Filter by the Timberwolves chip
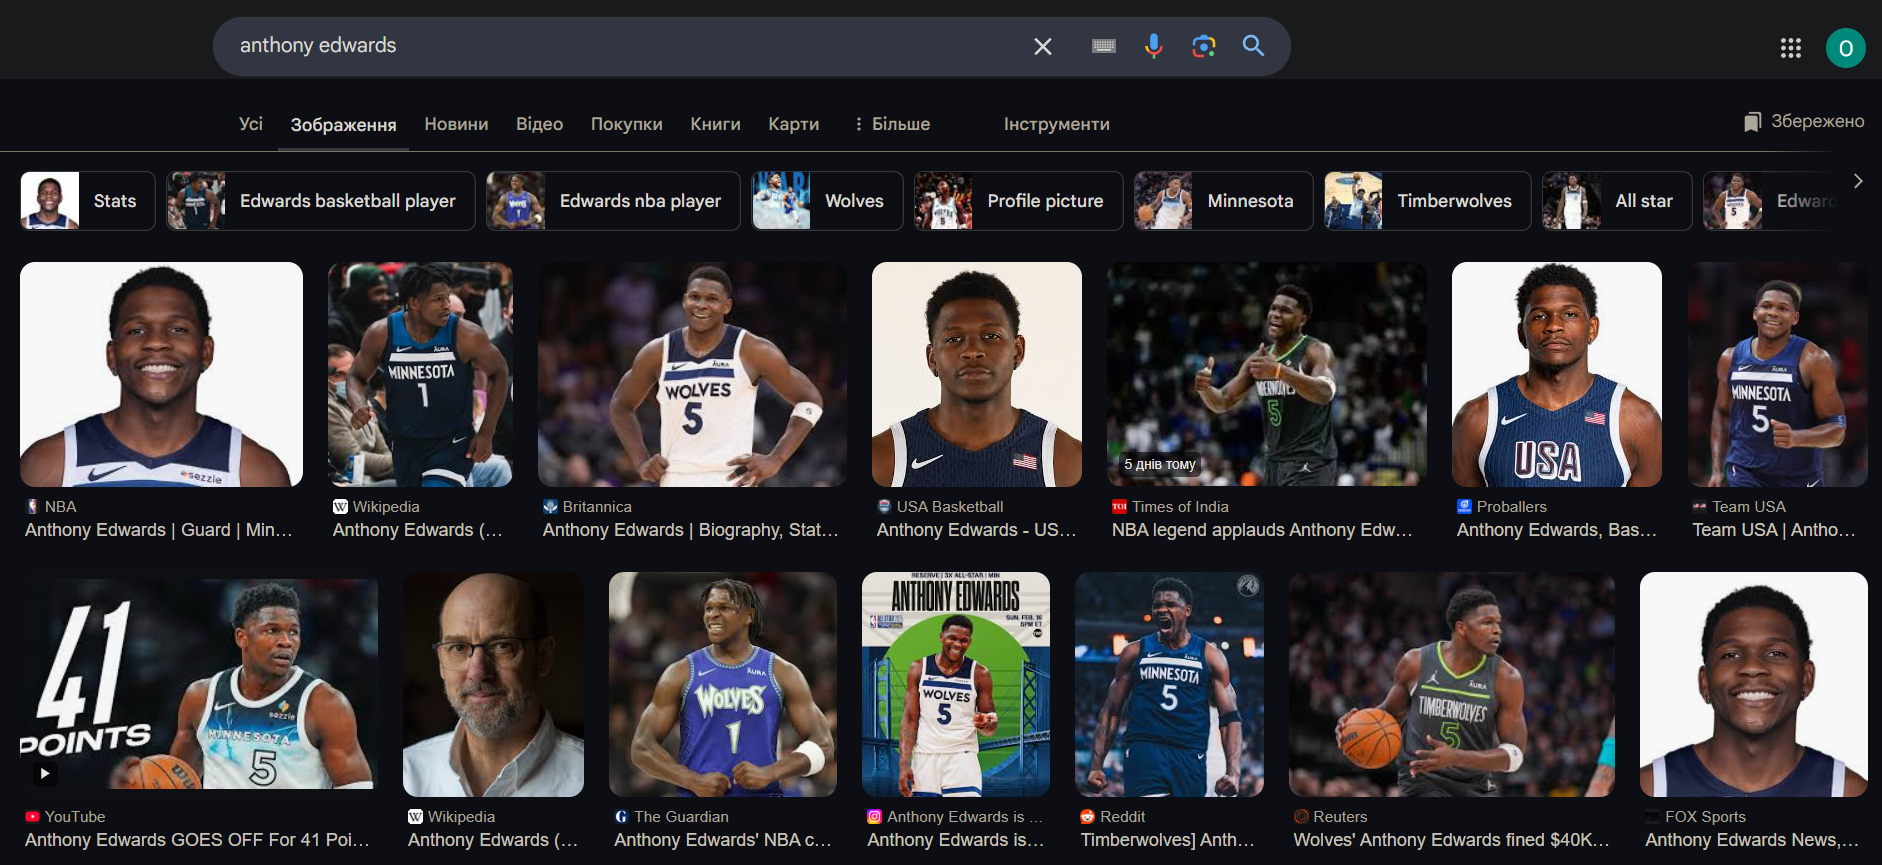 (1428, 201)
